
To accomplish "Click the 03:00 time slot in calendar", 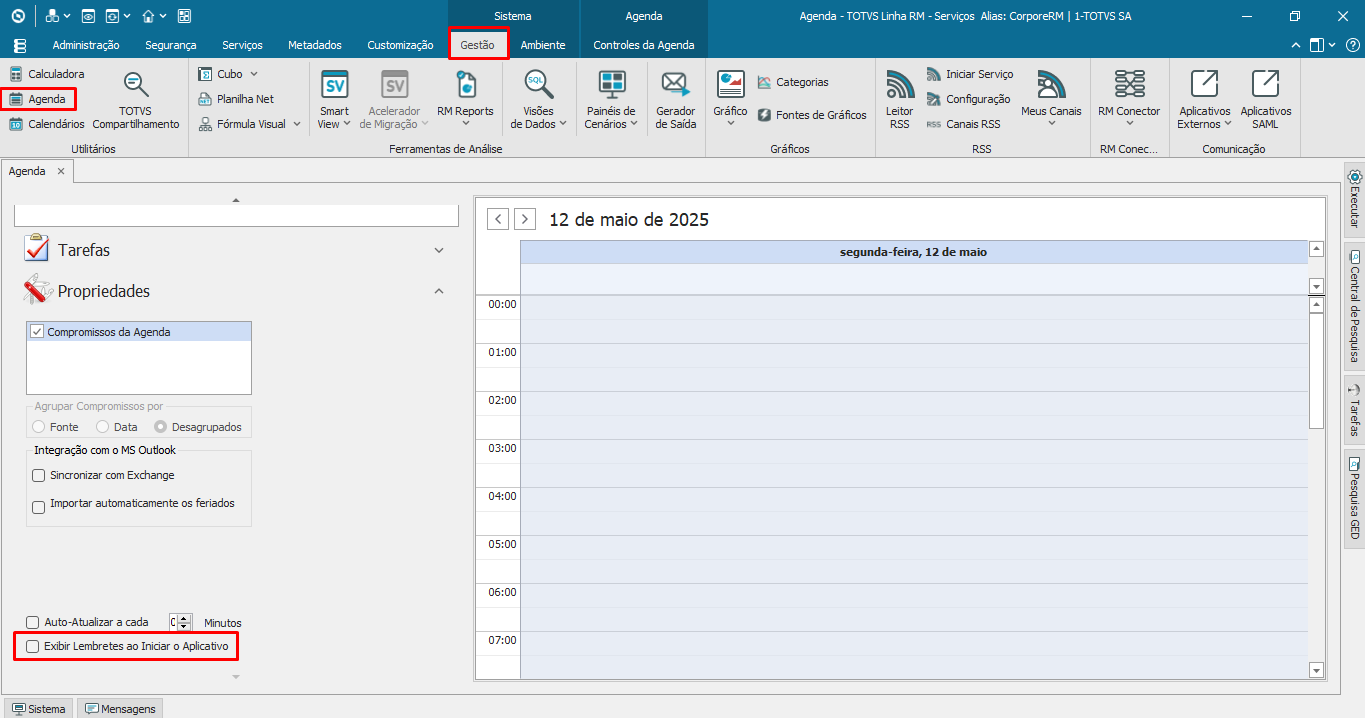I will (914, 452).
